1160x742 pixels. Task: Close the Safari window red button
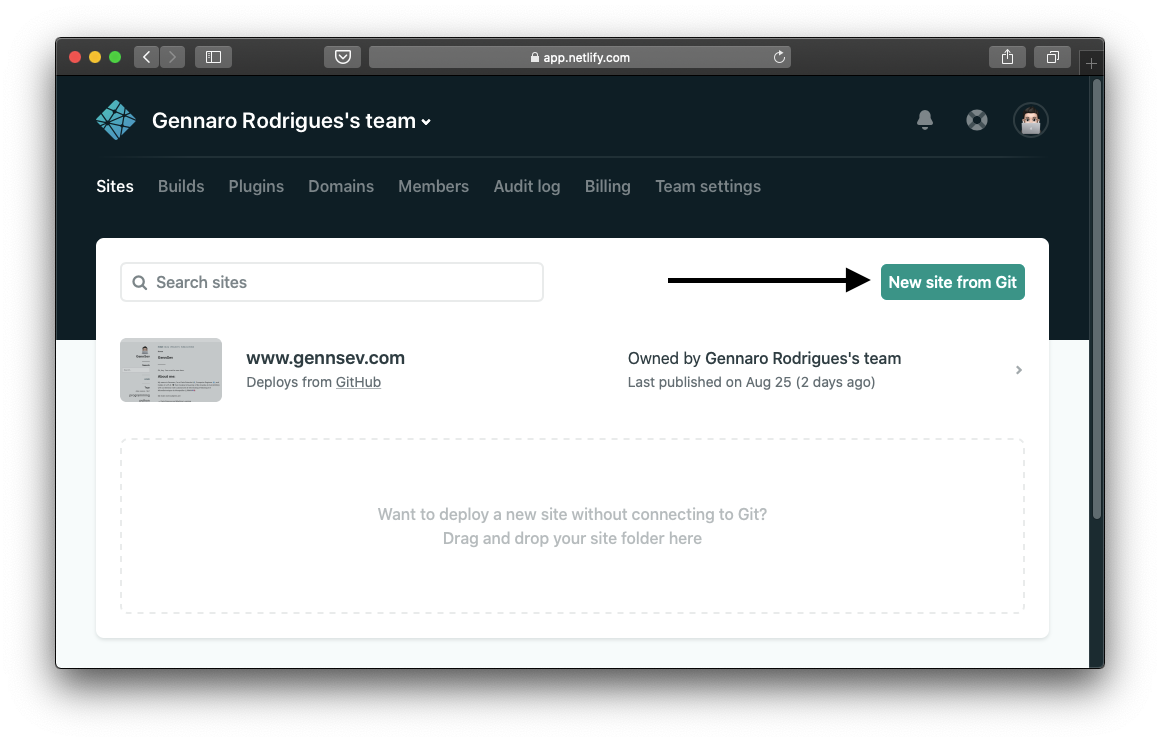(75, 57)
